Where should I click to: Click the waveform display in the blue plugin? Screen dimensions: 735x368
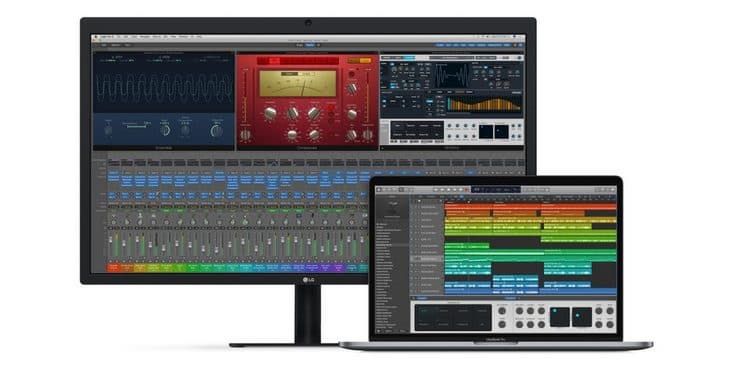[x=164, y=87]
